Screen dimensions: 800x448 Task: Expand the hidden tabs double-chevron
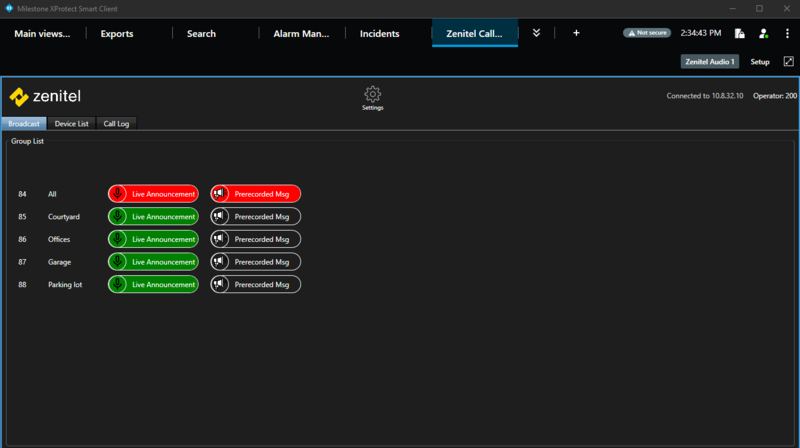pos(537,33)
